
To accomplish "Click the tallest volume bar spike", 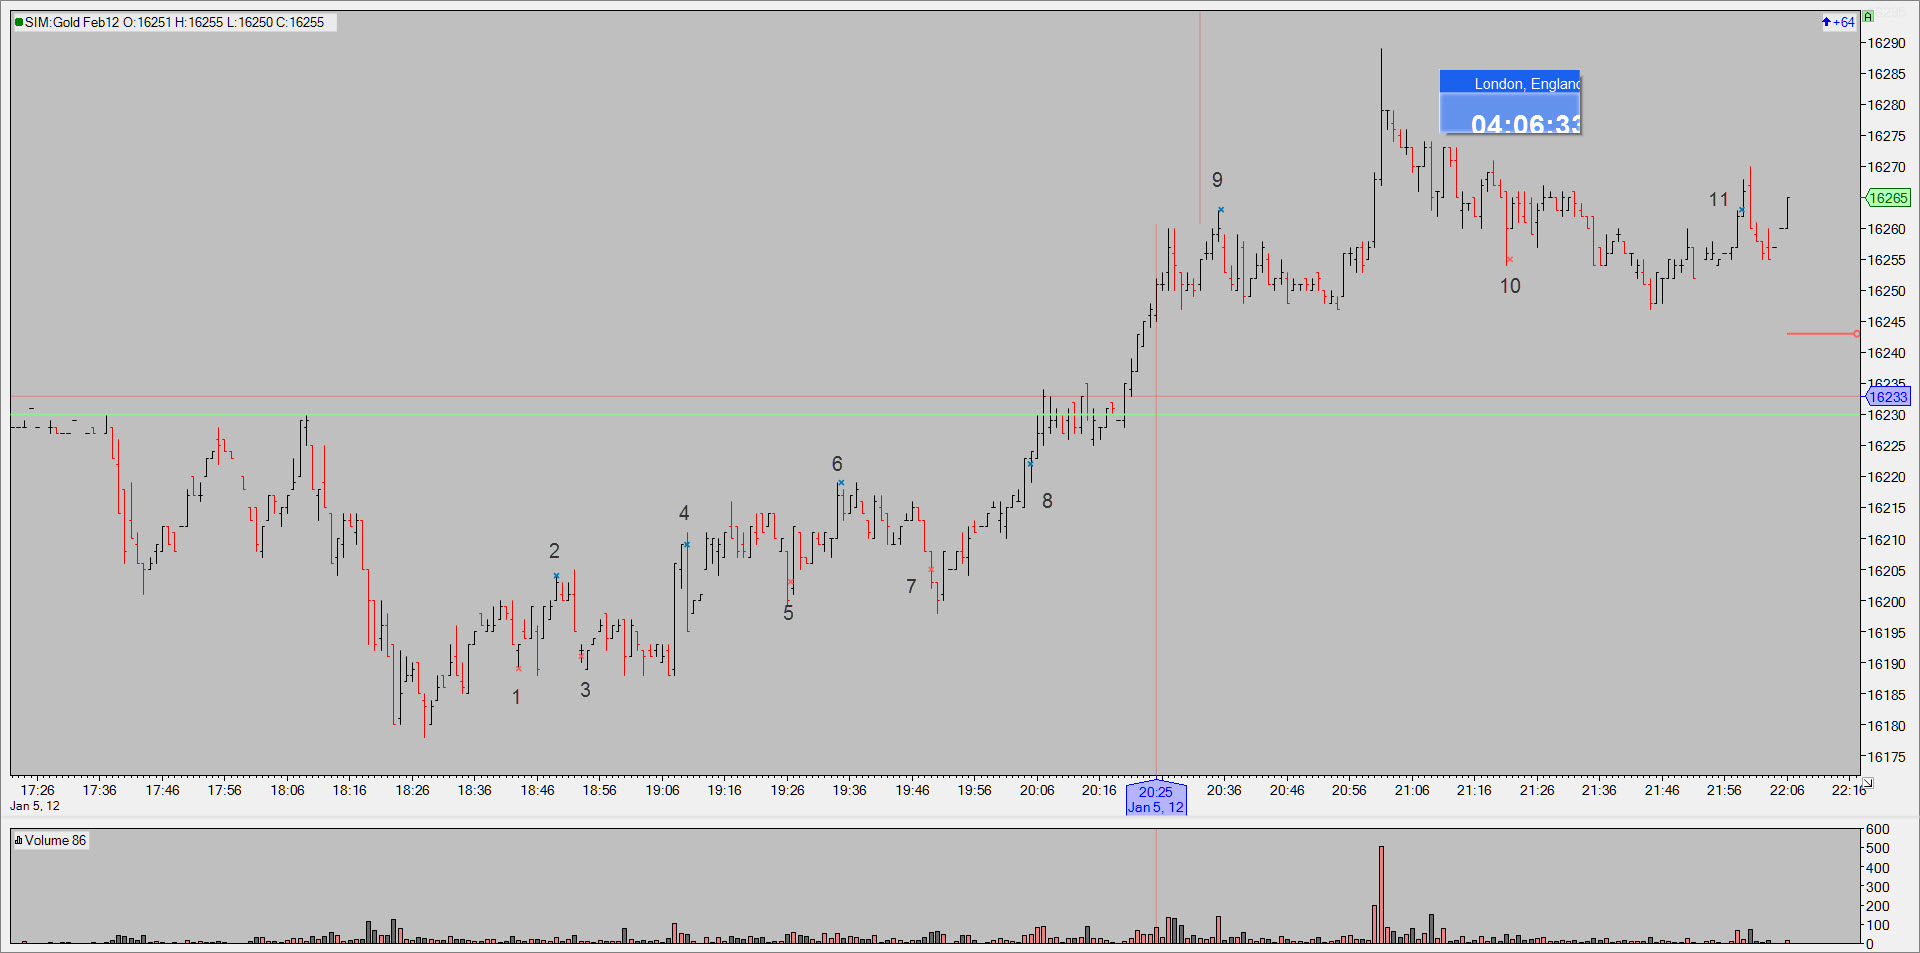I will click(x=1381, y=894).
